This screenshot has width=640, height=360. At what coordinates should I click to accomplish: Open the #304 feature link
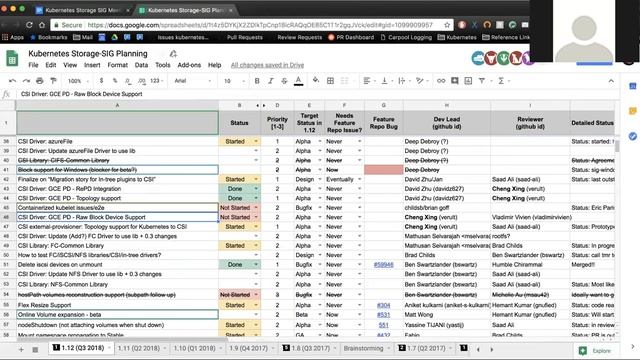[383, 305]
